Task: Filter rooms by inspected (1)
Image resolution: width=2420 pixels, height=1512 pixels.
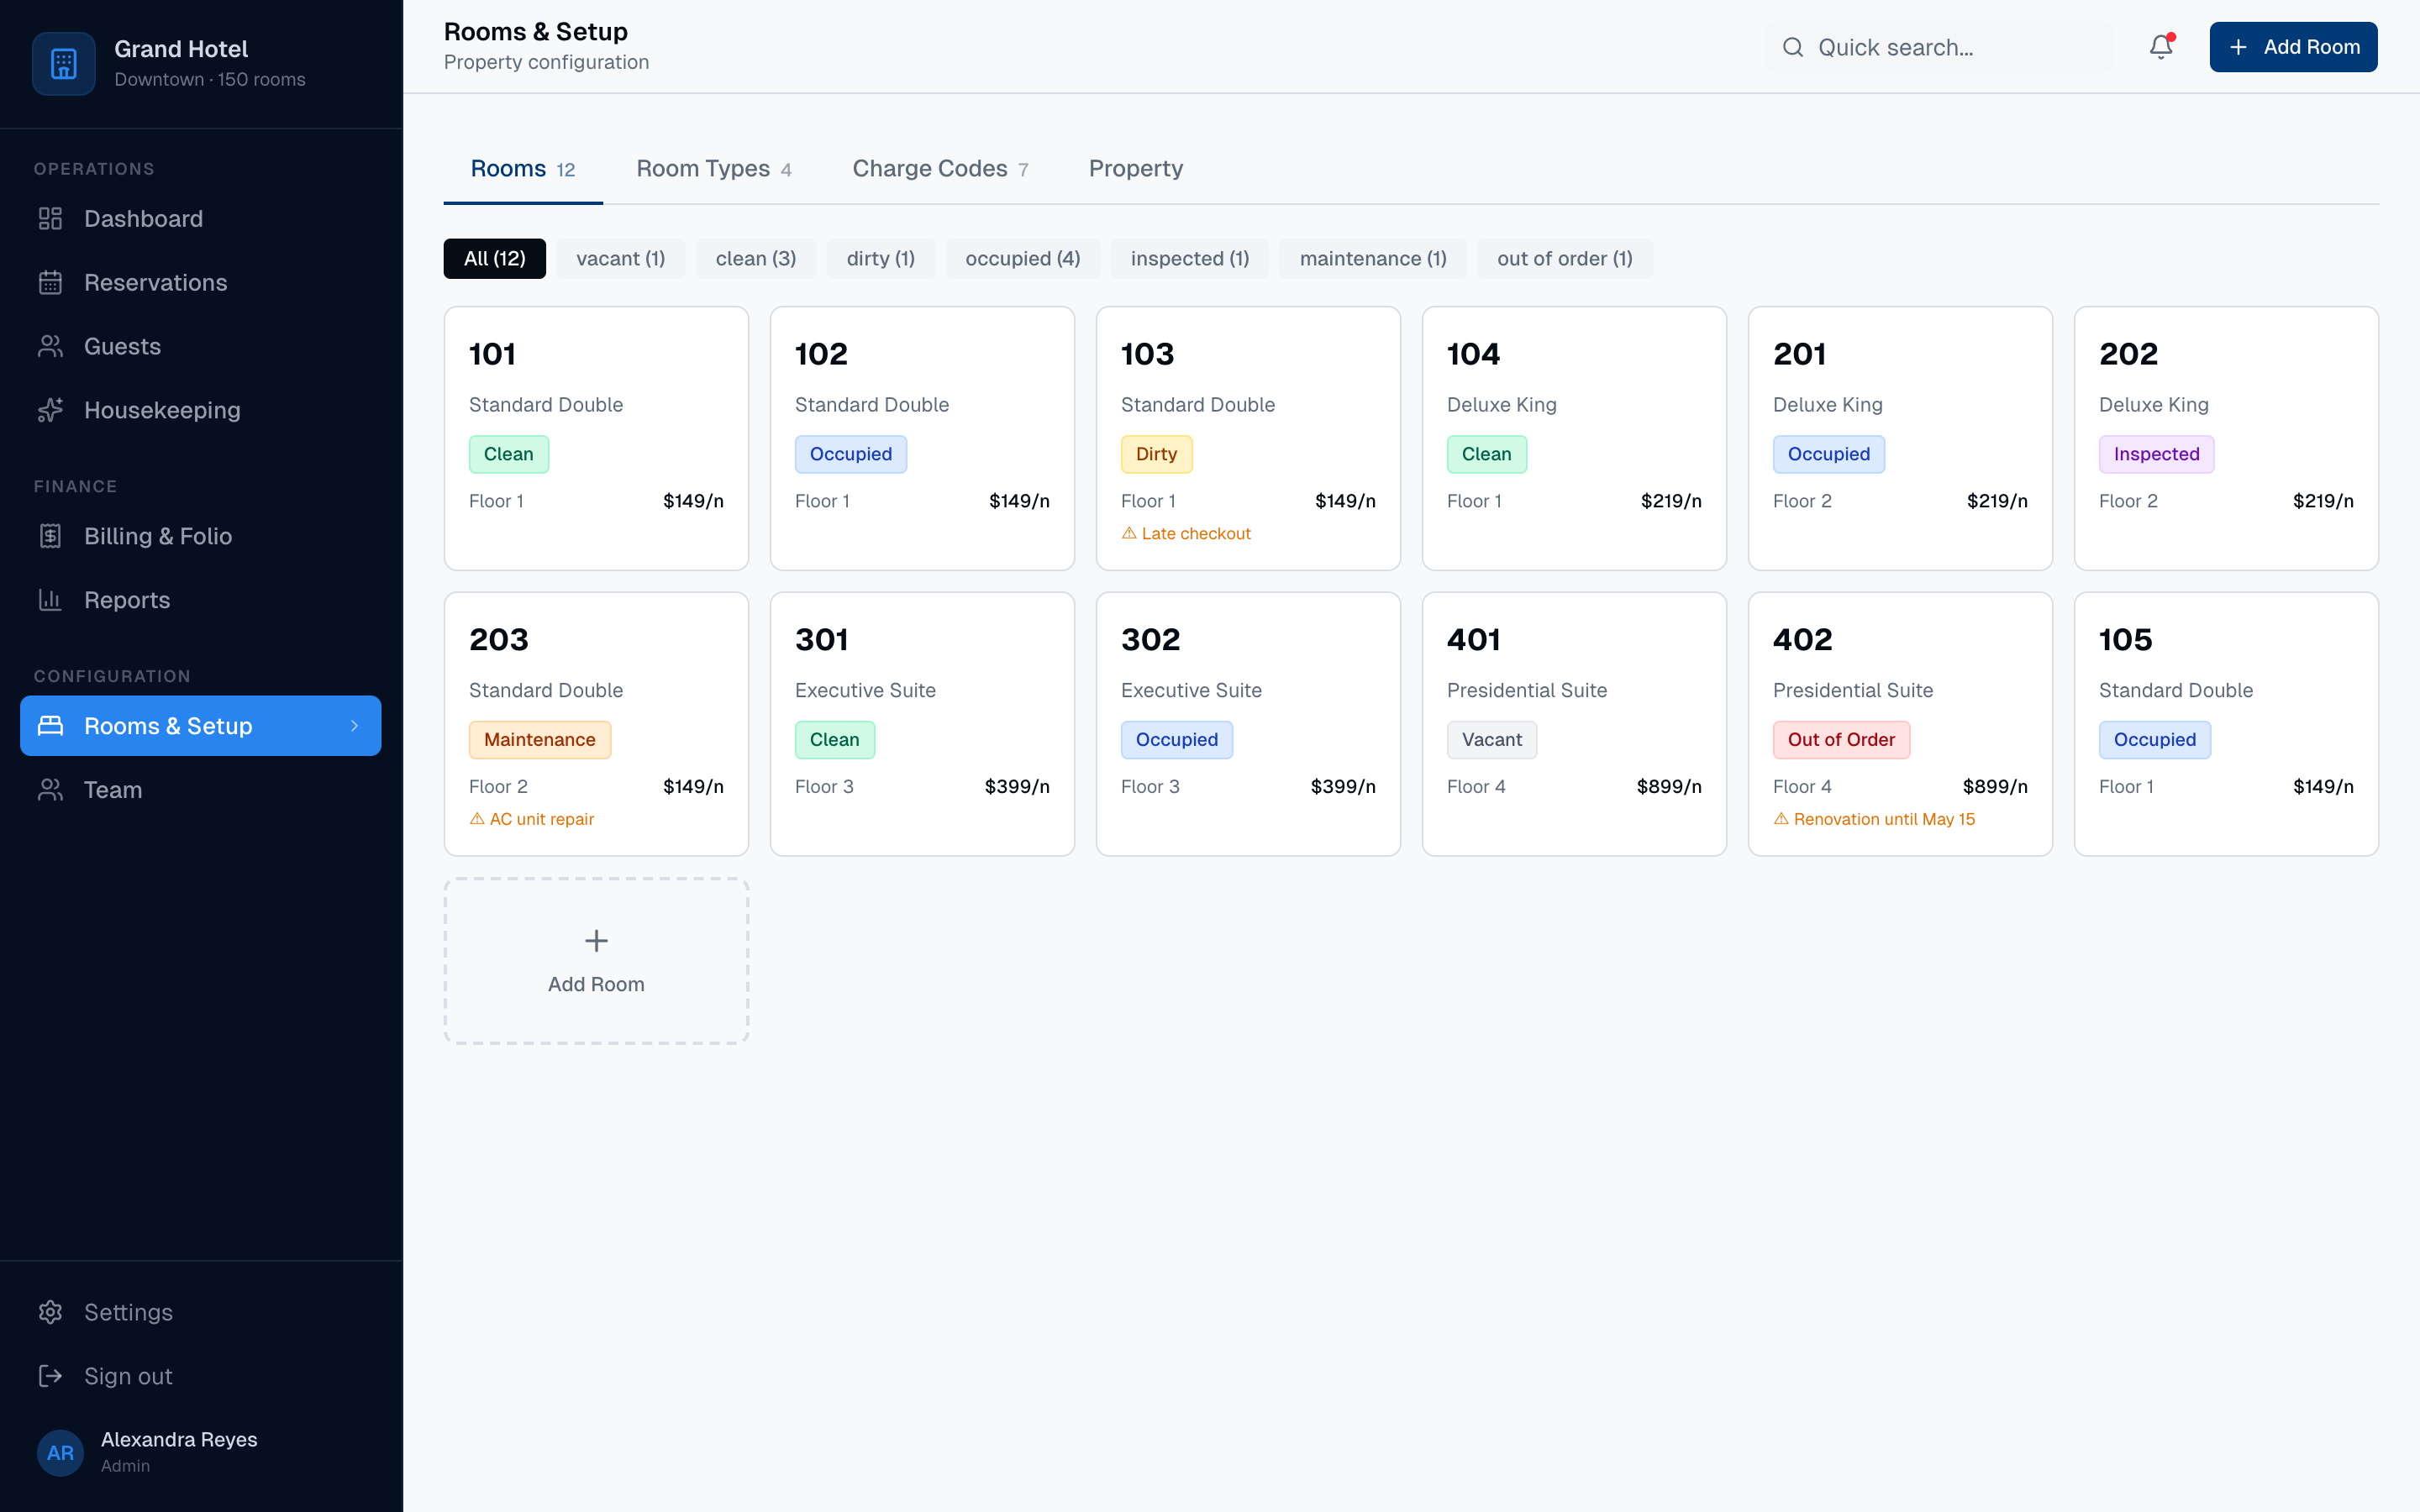Action: 1190,258
